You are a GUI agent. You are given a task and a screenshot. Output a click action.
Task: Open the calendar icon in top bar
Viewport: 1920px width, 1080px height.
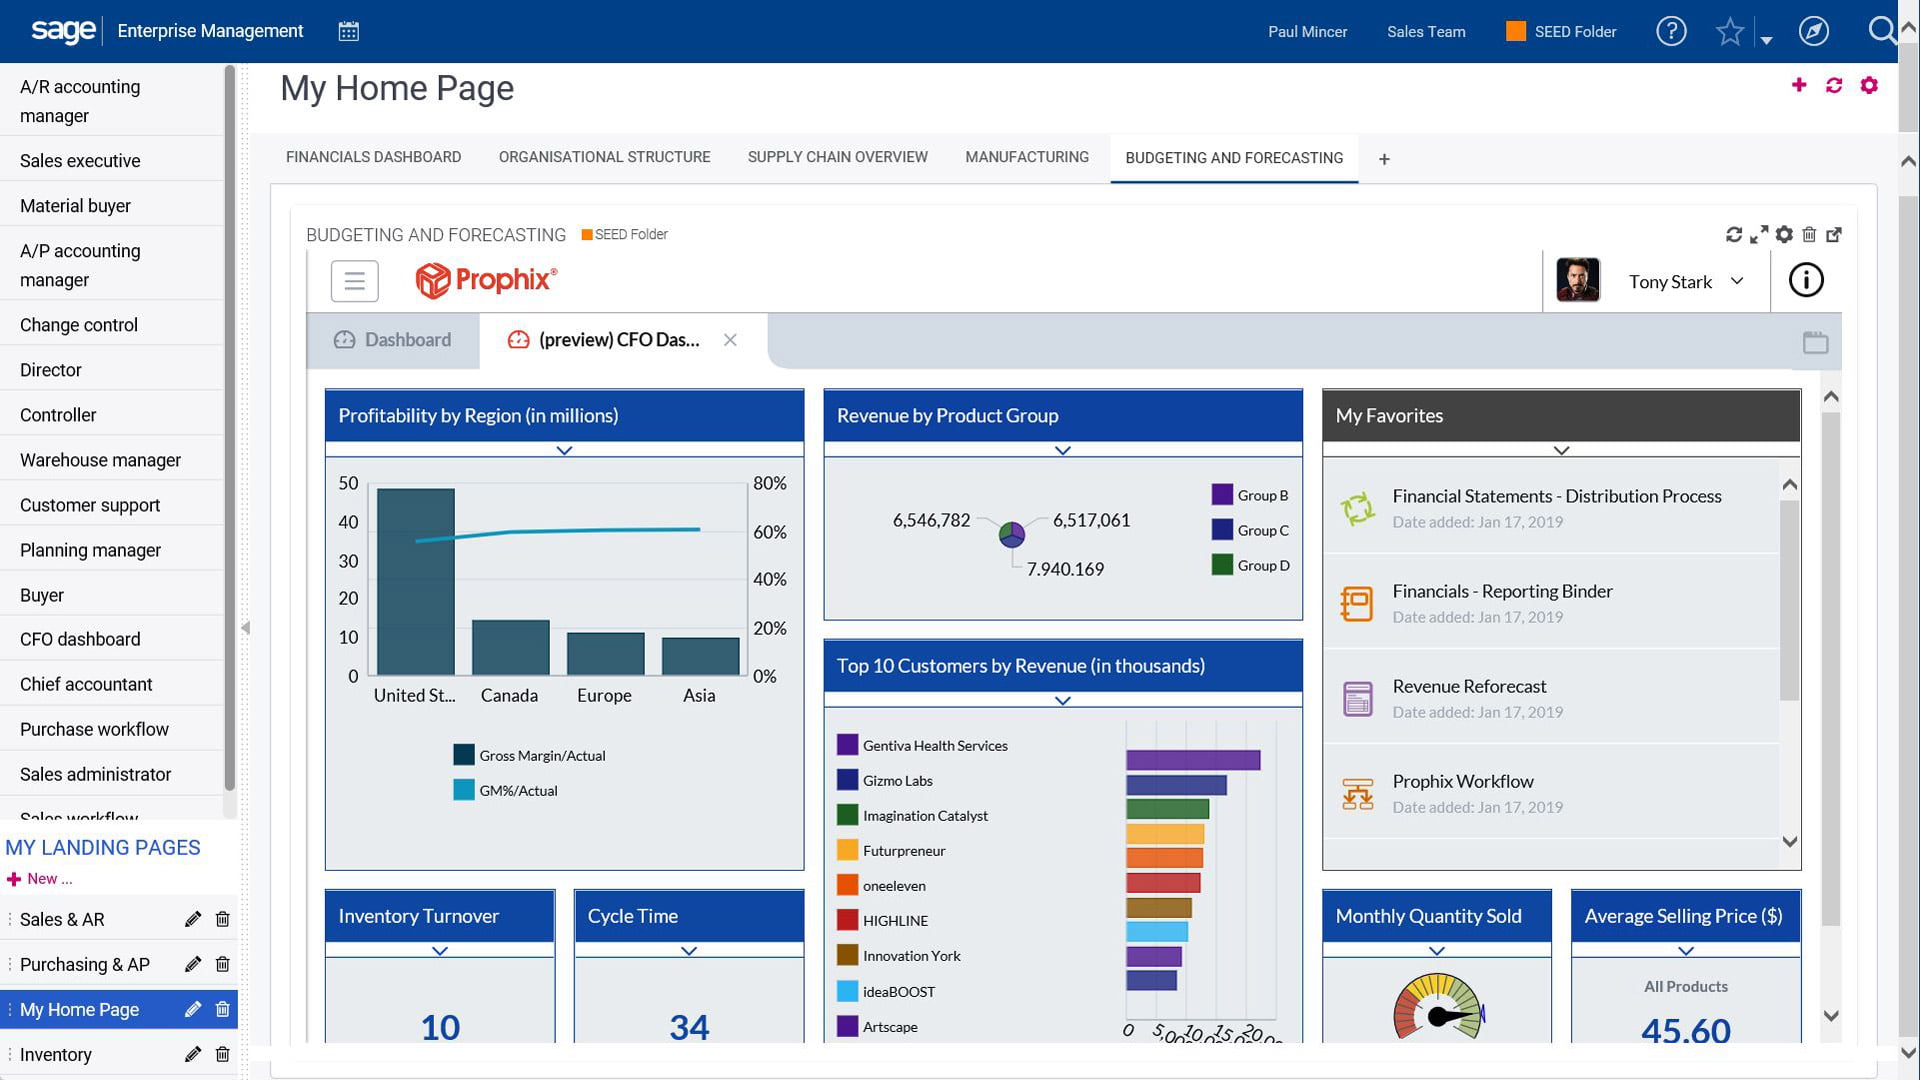pos(348,31)
